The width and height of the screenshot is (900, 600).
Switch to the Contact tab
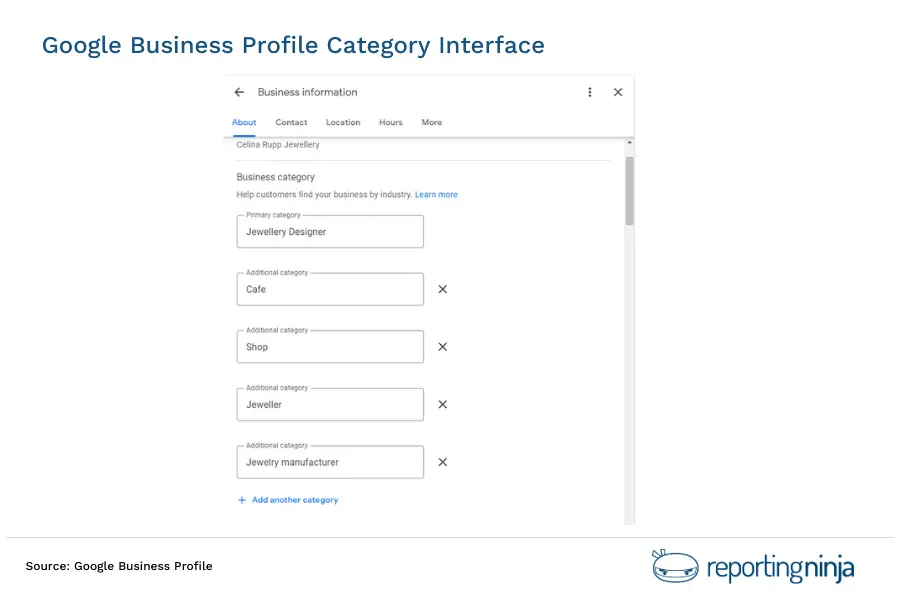coord(291,123)
